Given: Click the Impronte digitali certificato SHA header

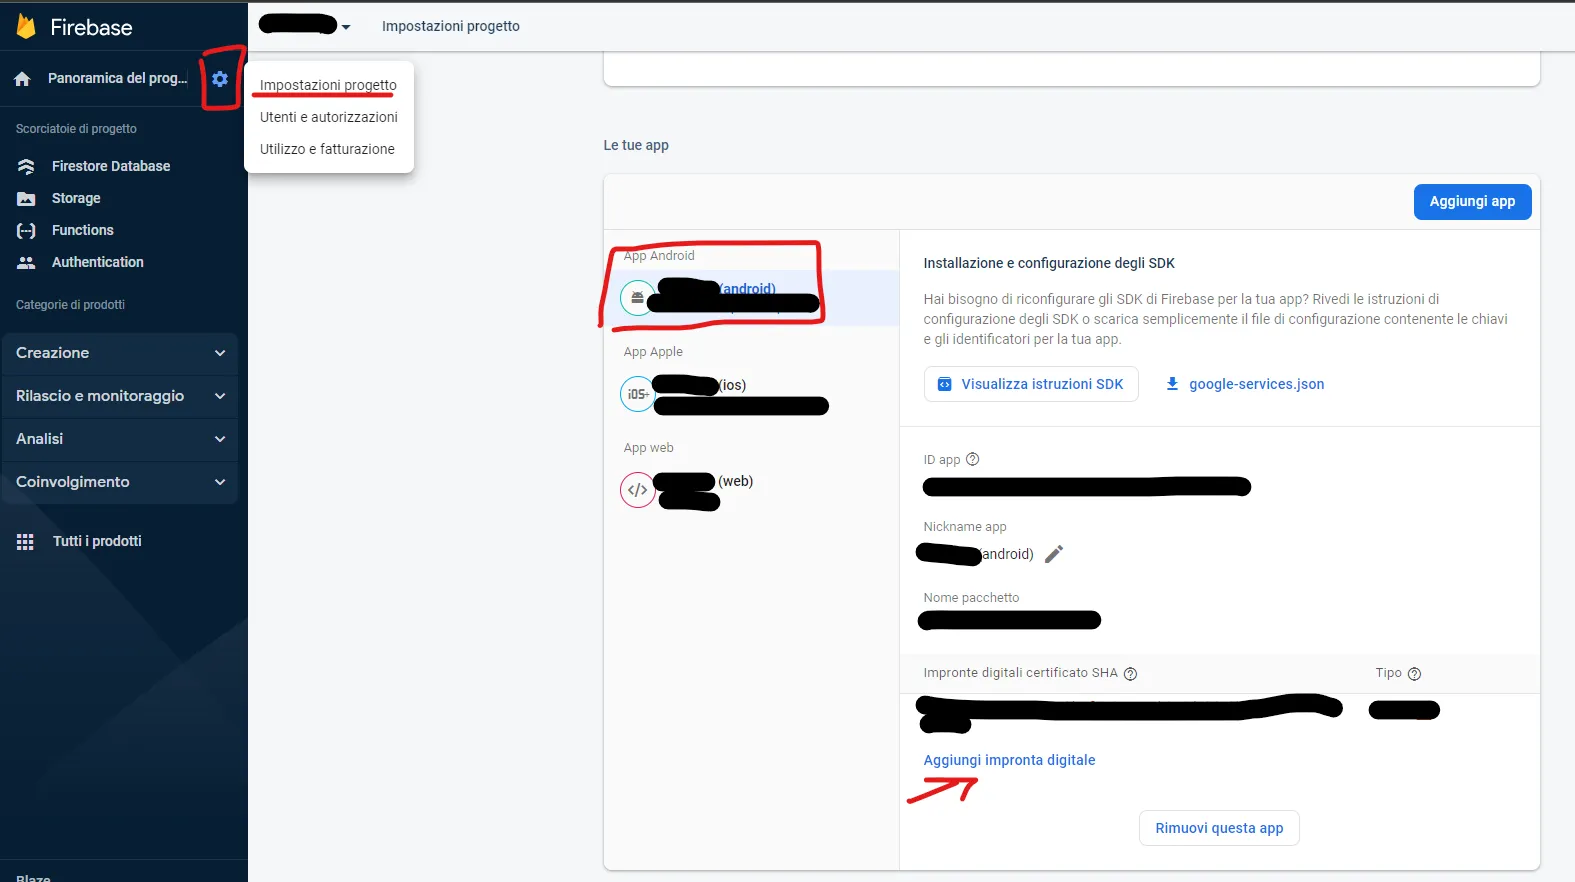Looking at the screenshot, I should tap(1020, 673).
